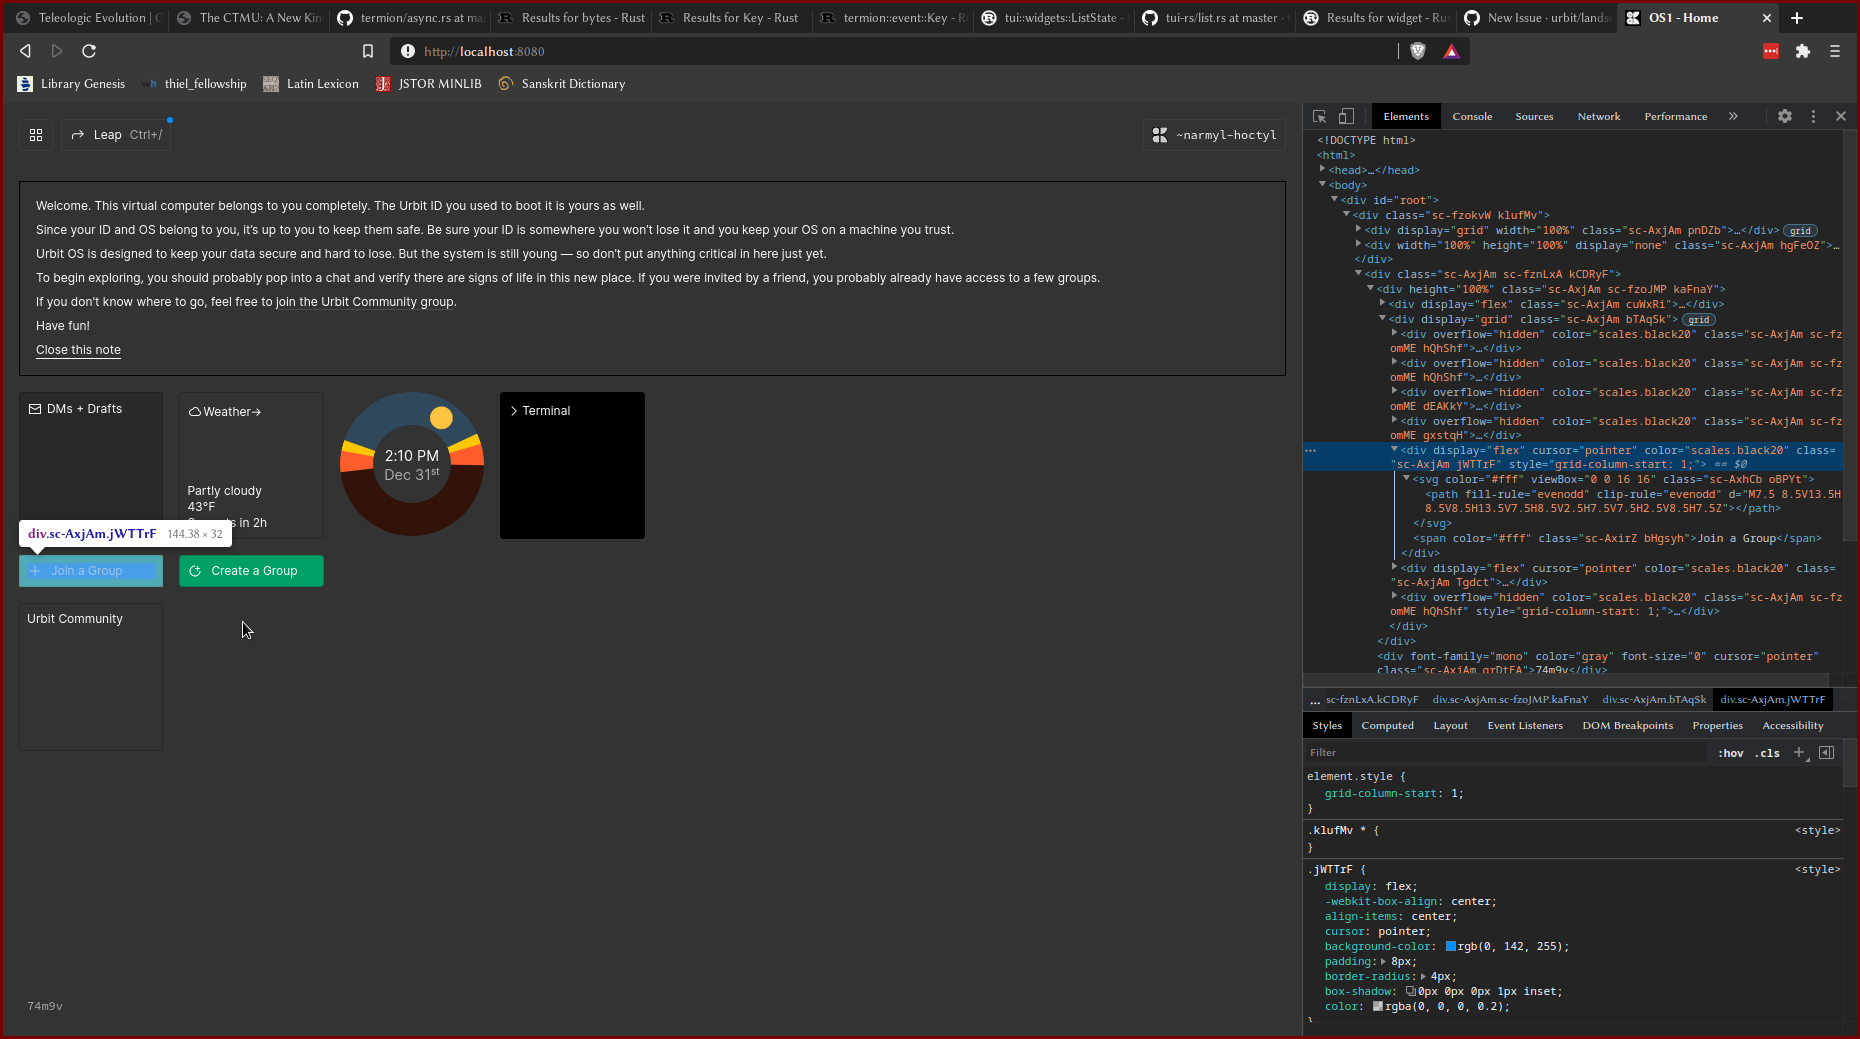Click the Create a Group button
Image resolution: width=1860 pixels, height=1039 pixels.
click(x=251, y=571)
